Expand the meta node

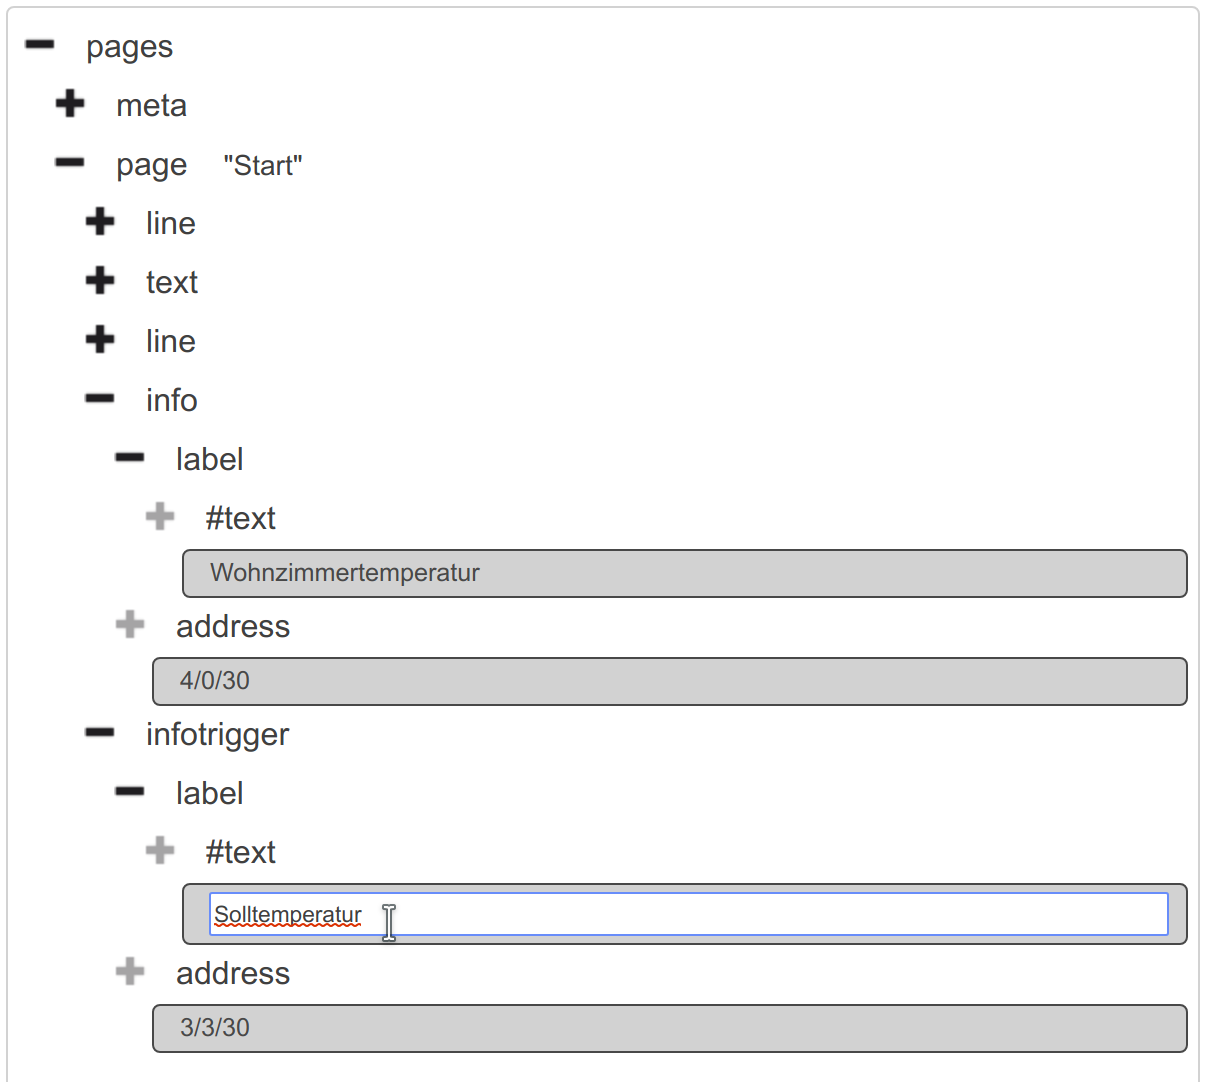(x=70, y=104)
